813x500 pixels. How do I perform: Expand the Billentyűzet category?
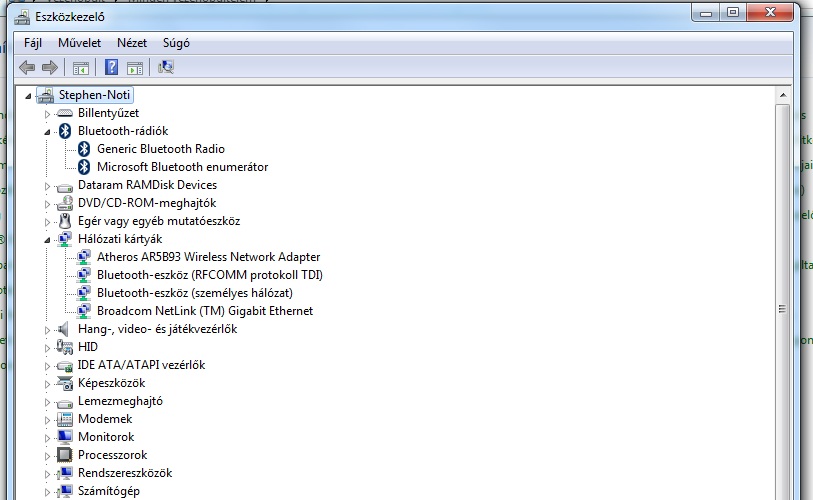click(x=47, y=114)
